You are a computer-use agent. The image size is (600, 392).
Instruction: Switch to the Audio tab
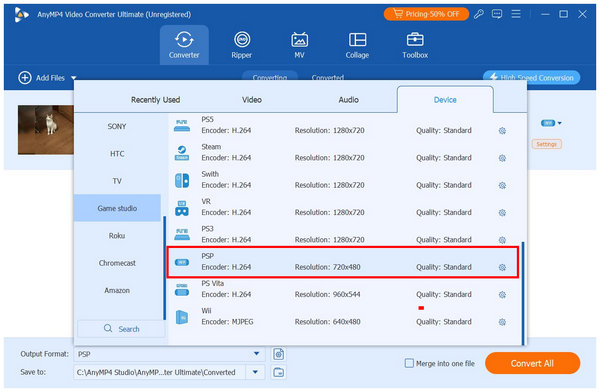[349, 100]
